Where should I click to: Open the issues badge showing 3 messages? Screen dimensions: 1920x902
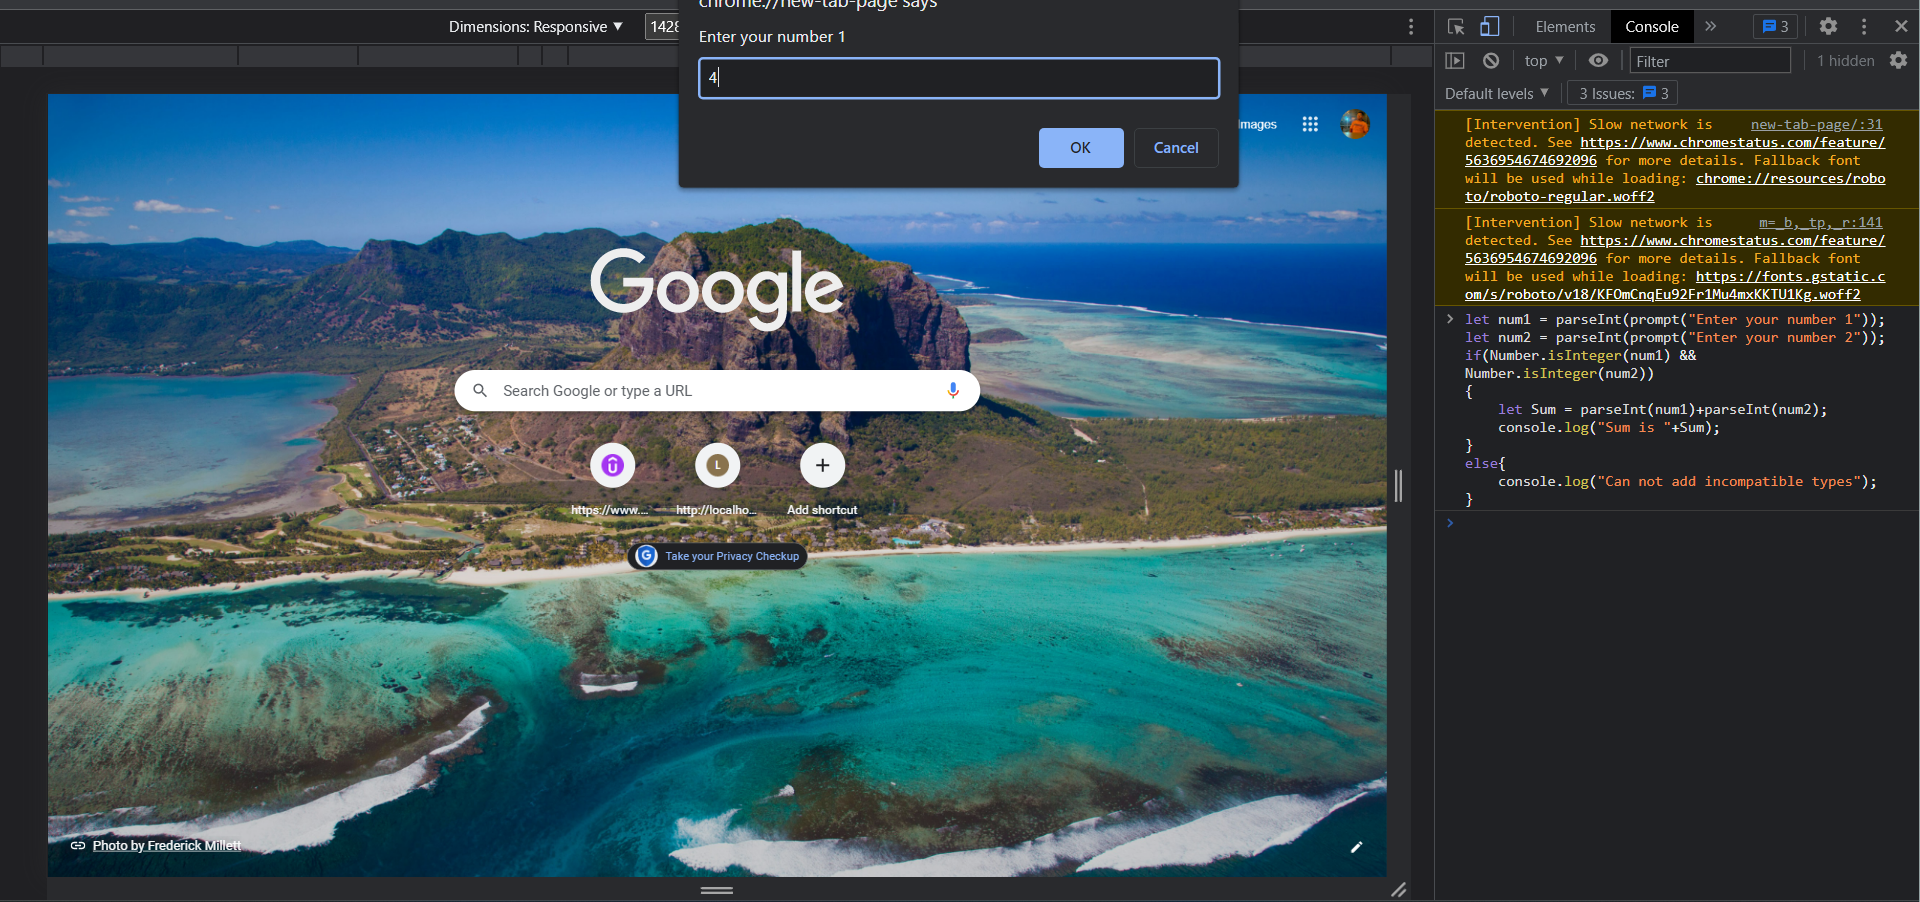1775,27
